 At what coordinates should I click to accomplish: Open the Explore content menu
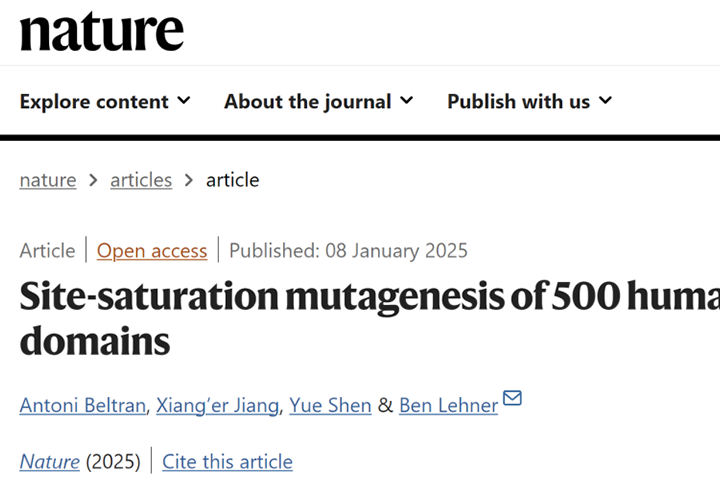(x=95, y=101)
